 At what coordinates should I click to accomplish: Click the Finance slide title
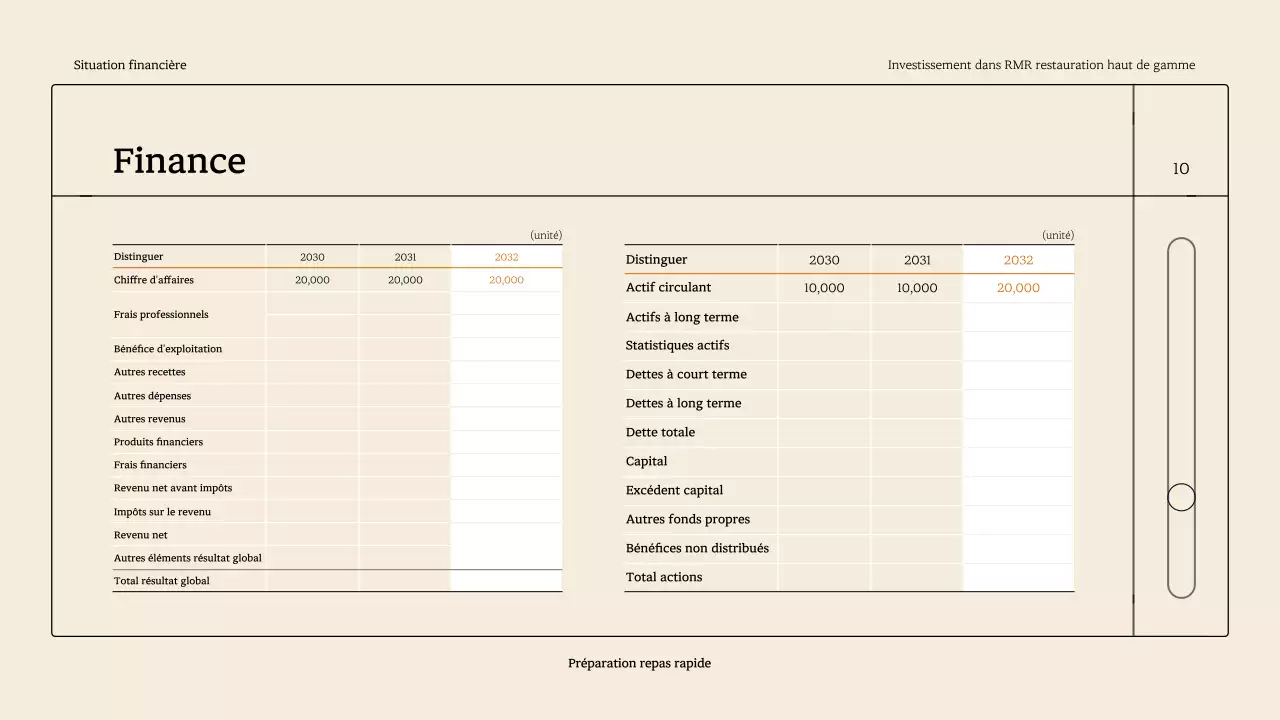tap(179, 161)
